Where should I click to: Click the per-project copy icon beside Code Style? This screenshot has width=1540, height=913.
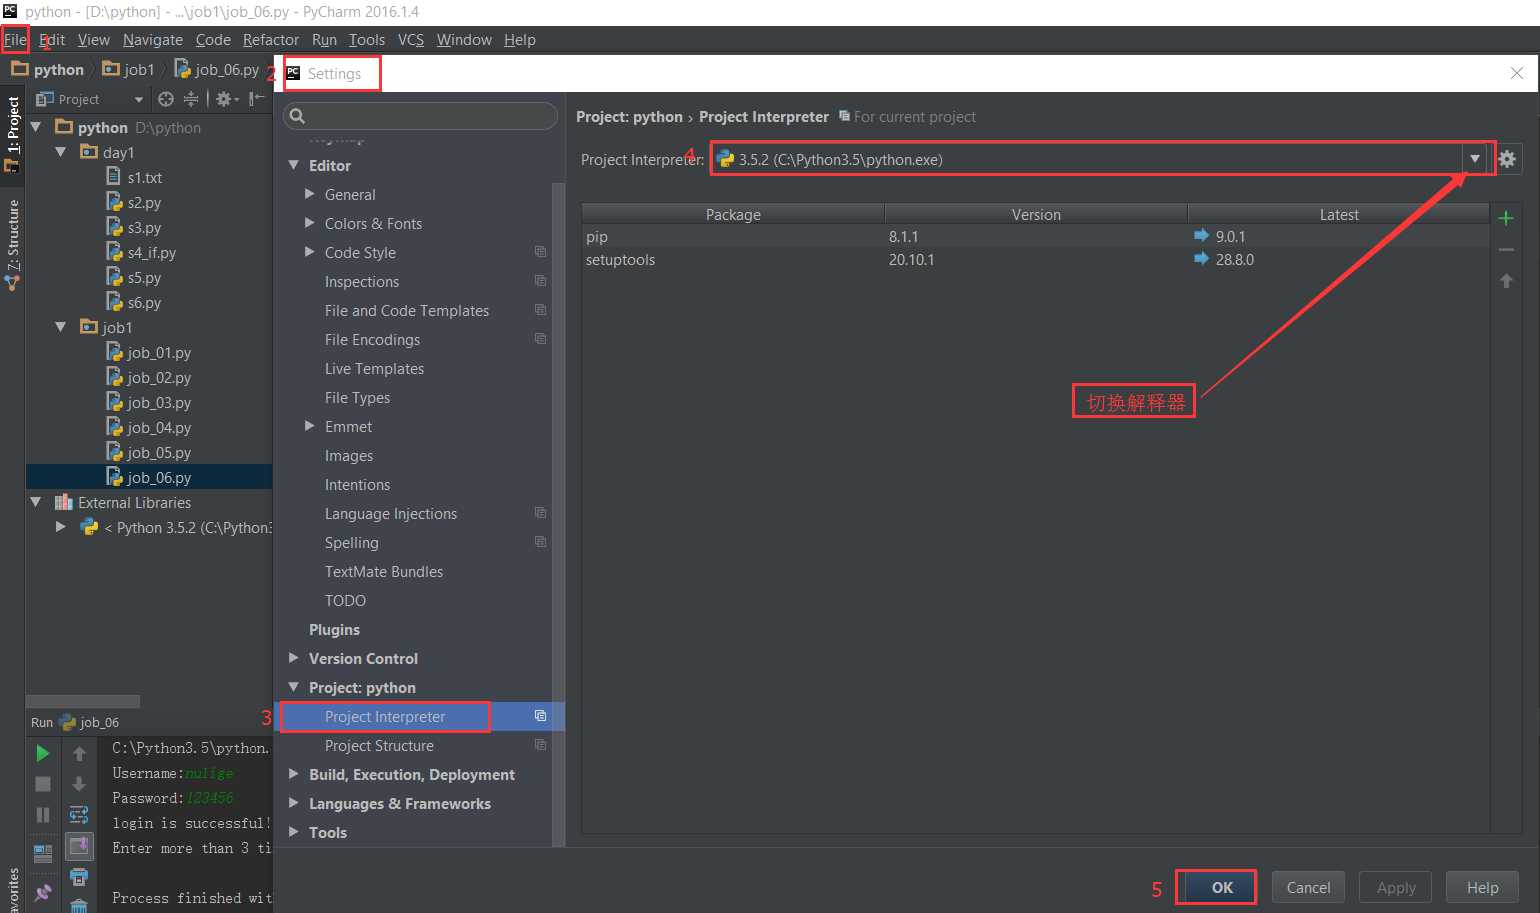(x=540, y=252)
